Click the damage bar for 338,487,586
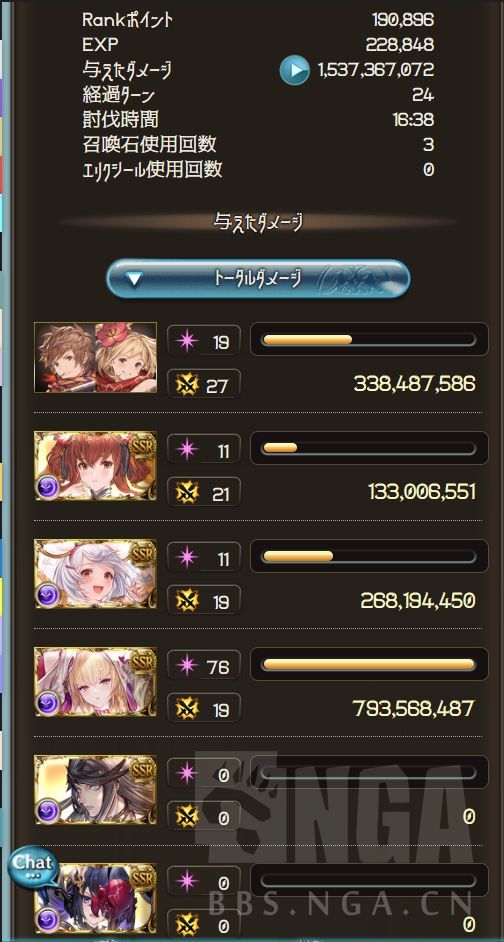 click(369, 340)
